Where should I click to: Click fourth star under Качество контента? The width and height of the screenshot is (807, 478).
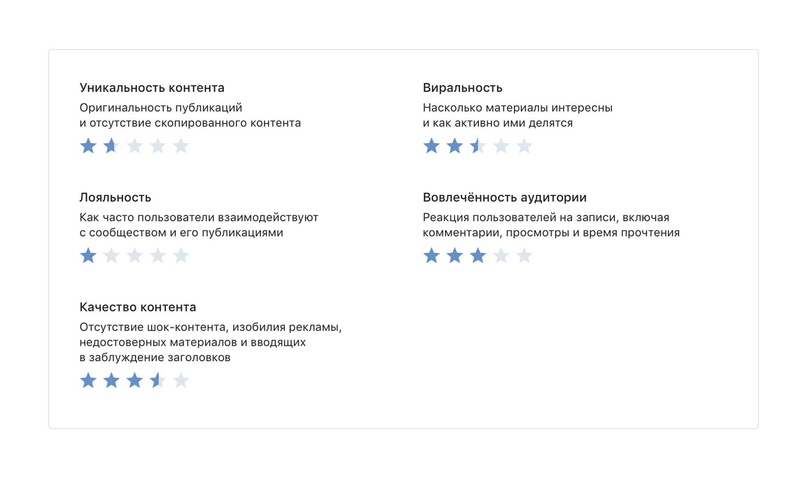157,380
